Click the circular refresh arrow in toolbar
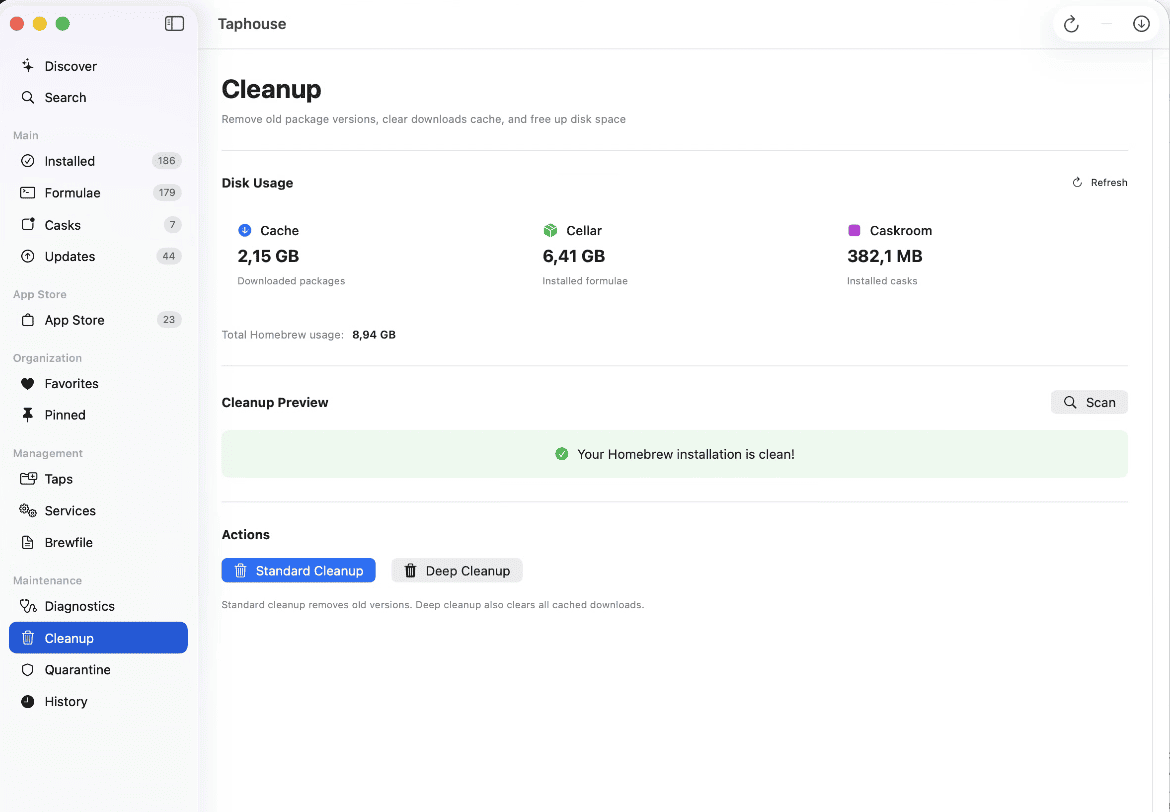The width and height of the screenshot is (1170, 812). point(1071,24)
